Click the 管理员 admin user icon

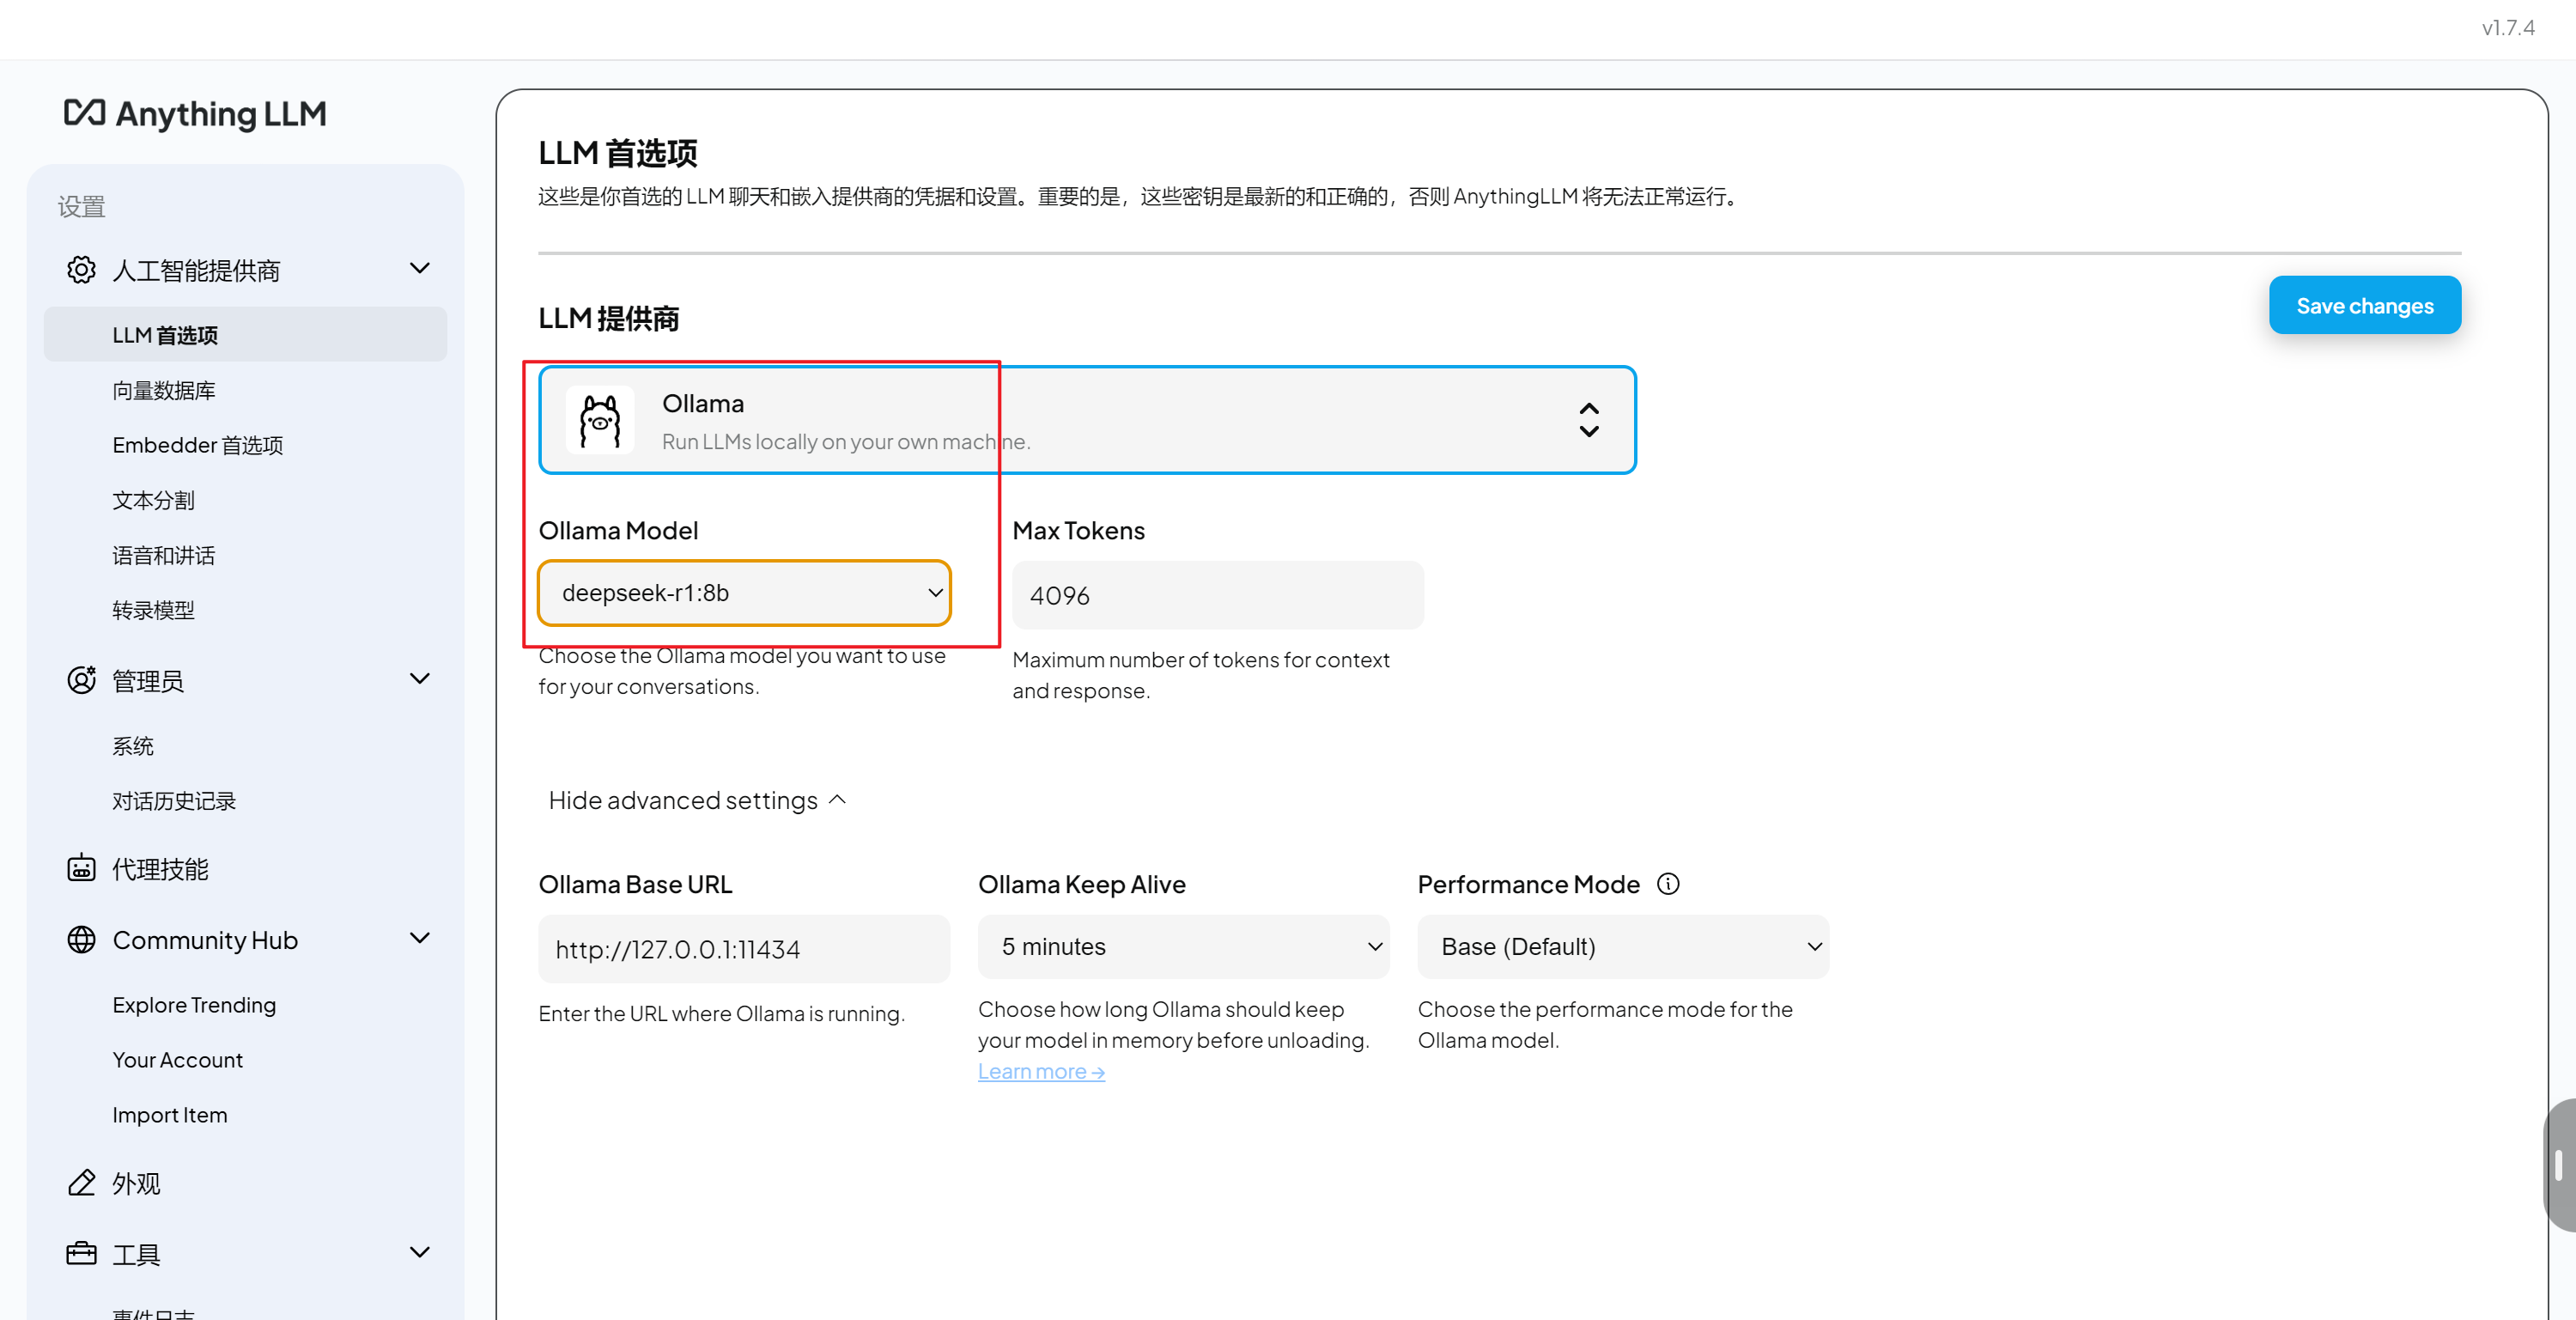pos(81,680)
